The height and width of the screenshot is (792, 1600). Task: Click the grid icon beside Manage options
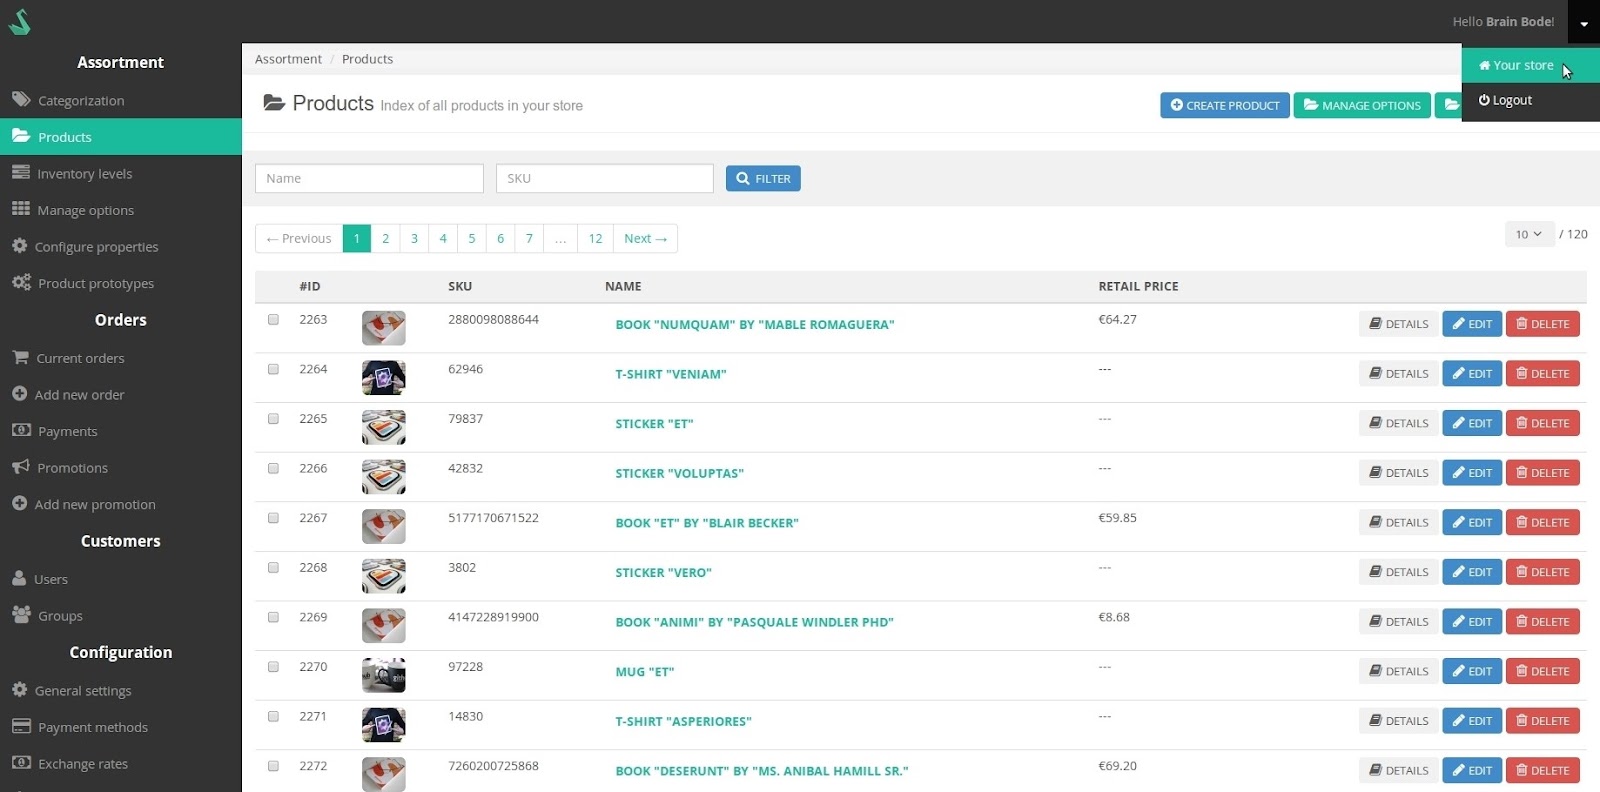tap(20, 209)
